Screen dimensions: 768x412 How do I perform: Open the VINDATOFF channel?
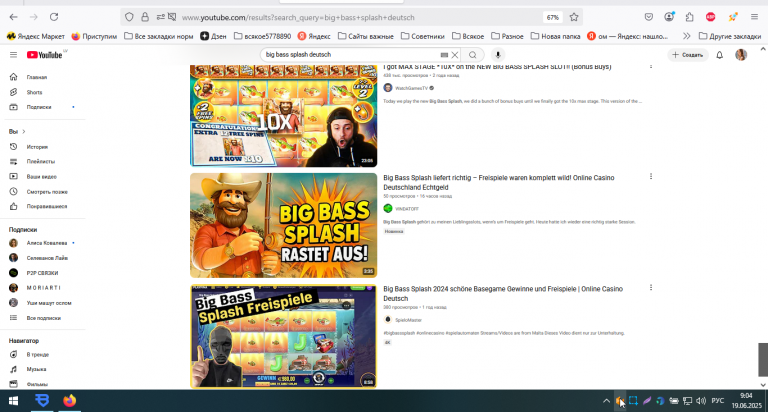tap(407, 209)
